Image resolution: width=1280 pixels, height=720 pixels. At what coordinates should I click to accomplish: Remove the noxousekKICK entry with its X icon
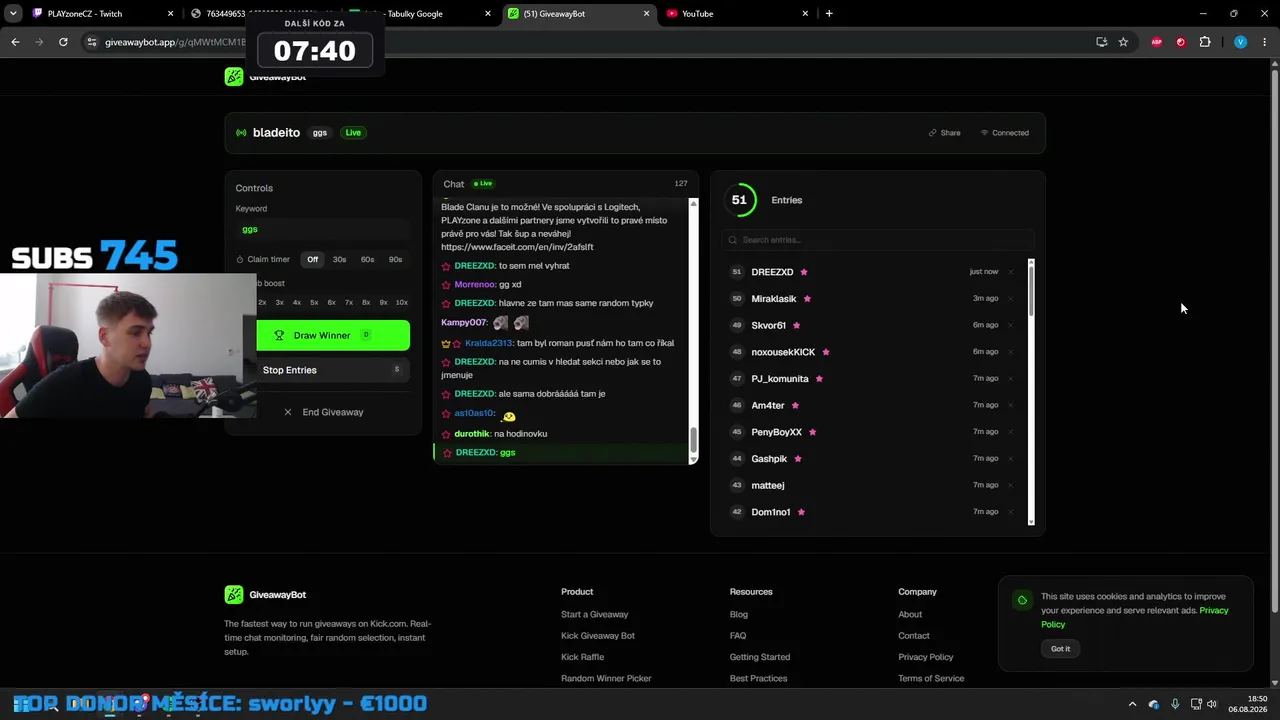(x=1010, y=352)
